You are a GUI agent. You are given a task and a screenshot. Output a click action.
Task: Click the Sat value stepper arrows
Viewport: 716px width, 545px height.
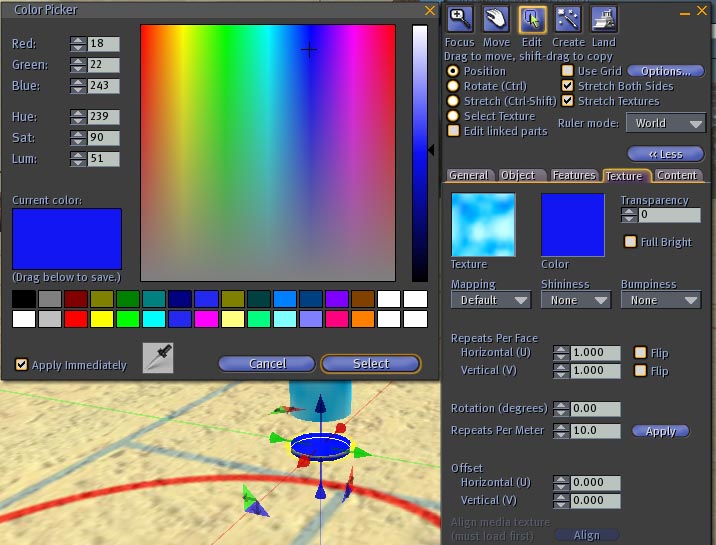coord(78,138)
